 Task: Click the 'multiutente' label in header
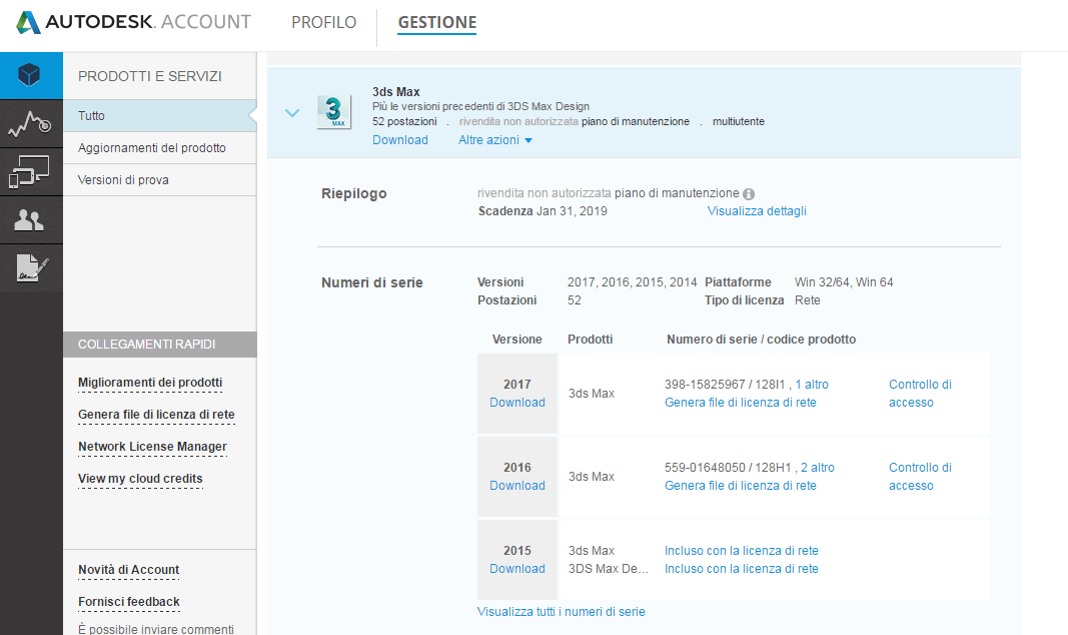(x=738, y=121)
